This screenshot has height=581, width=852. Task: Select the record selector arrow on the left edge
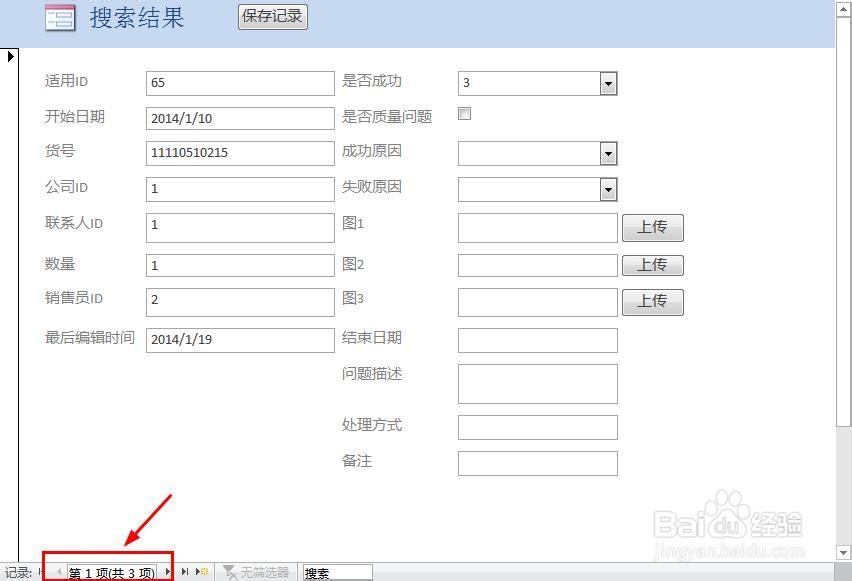point(10,57)
